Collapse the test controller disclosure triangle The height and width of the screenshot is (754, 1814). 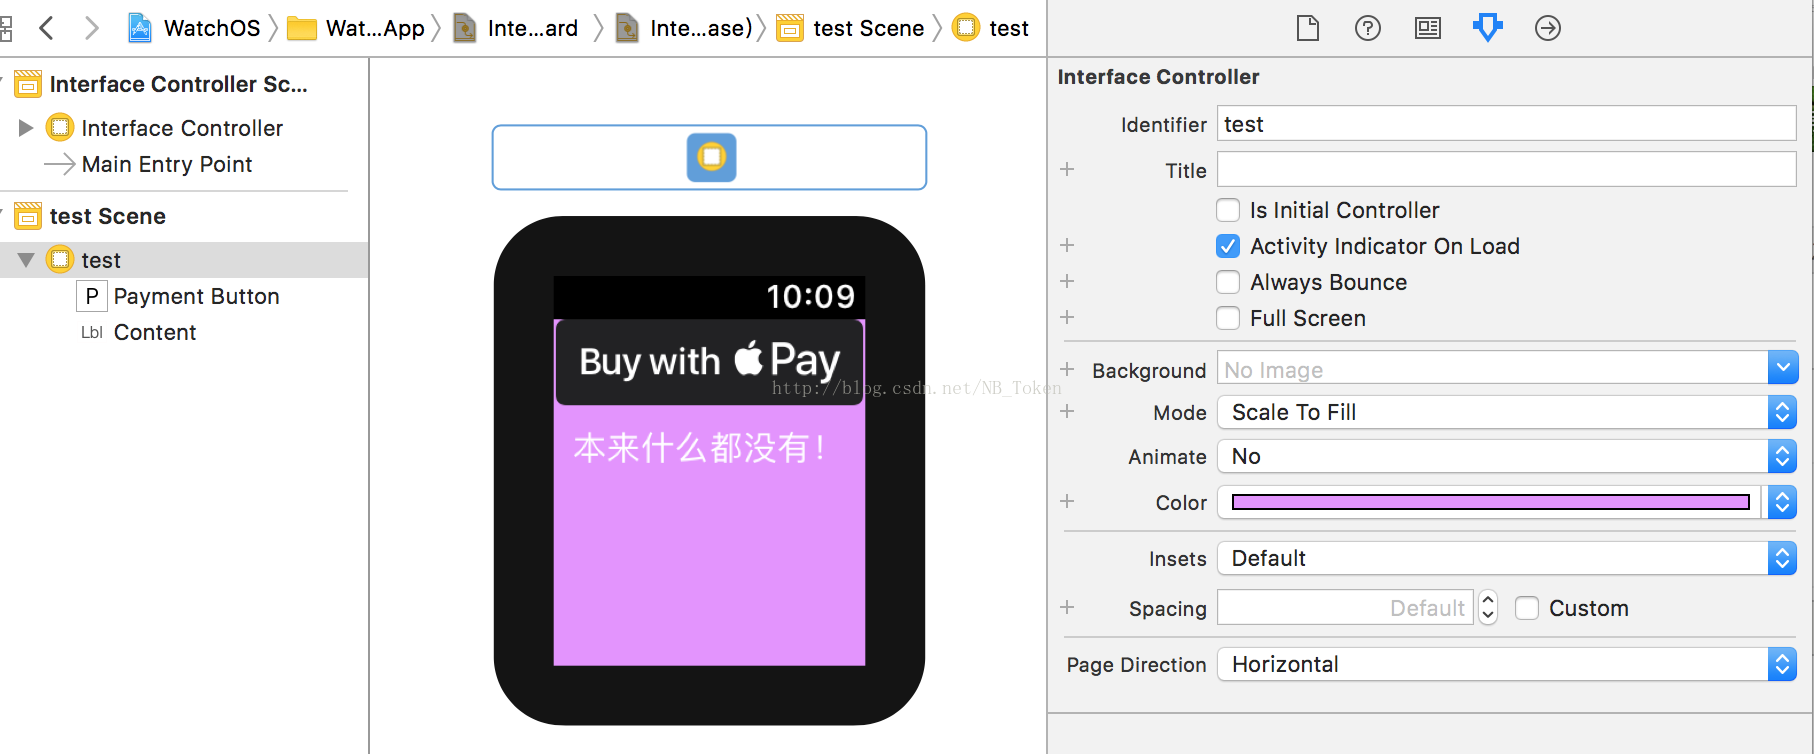point(26,260)
